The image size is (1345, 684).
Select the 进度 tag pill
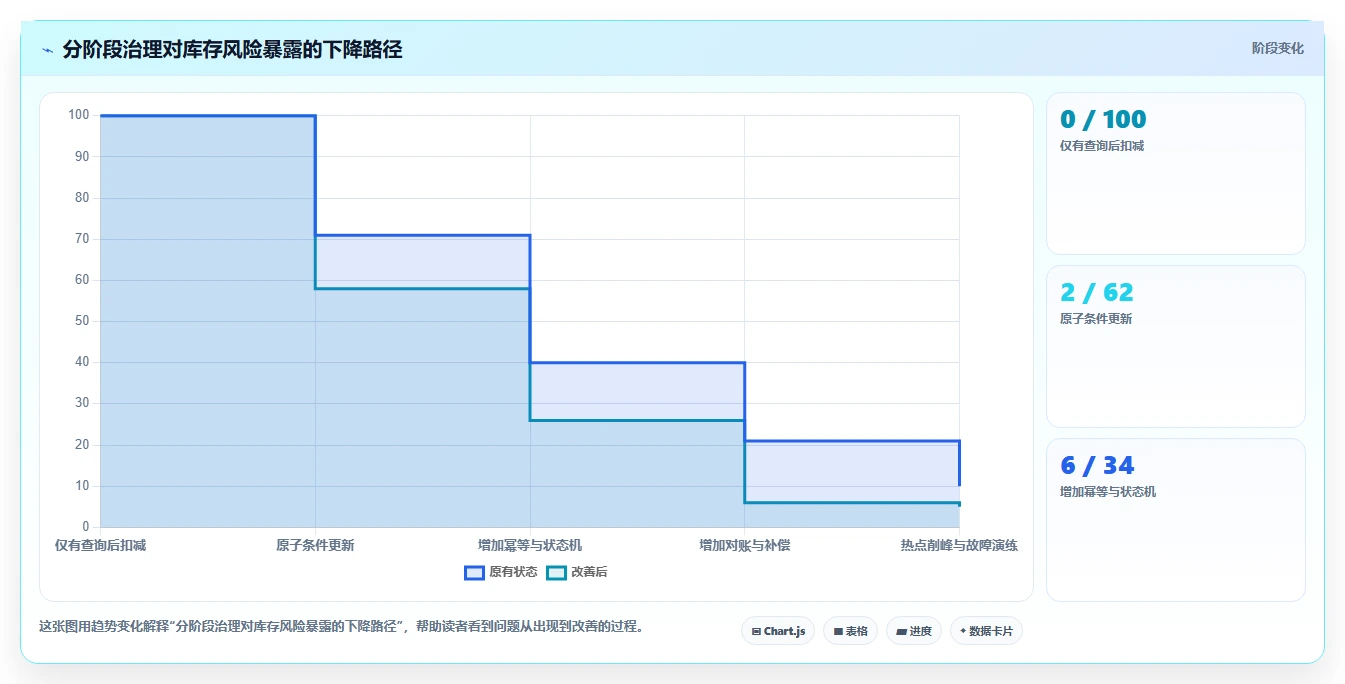click(x=914, y=631)
